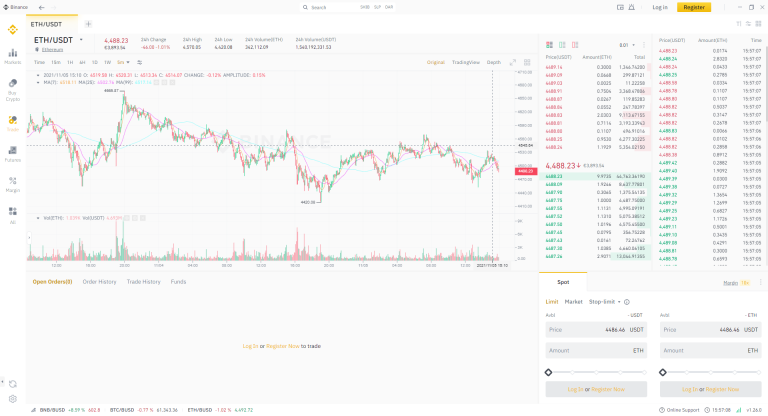Select the 1H chart interval
The height and width of the screenshot is (416, 768).
point(70,62)
